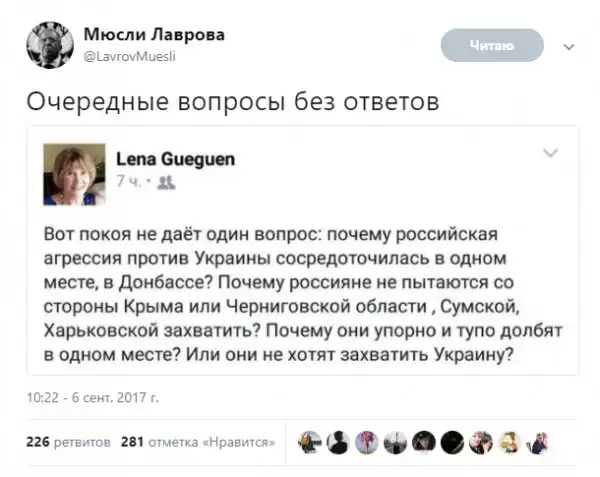Toggle the Читаю following button

click(492, 45)
